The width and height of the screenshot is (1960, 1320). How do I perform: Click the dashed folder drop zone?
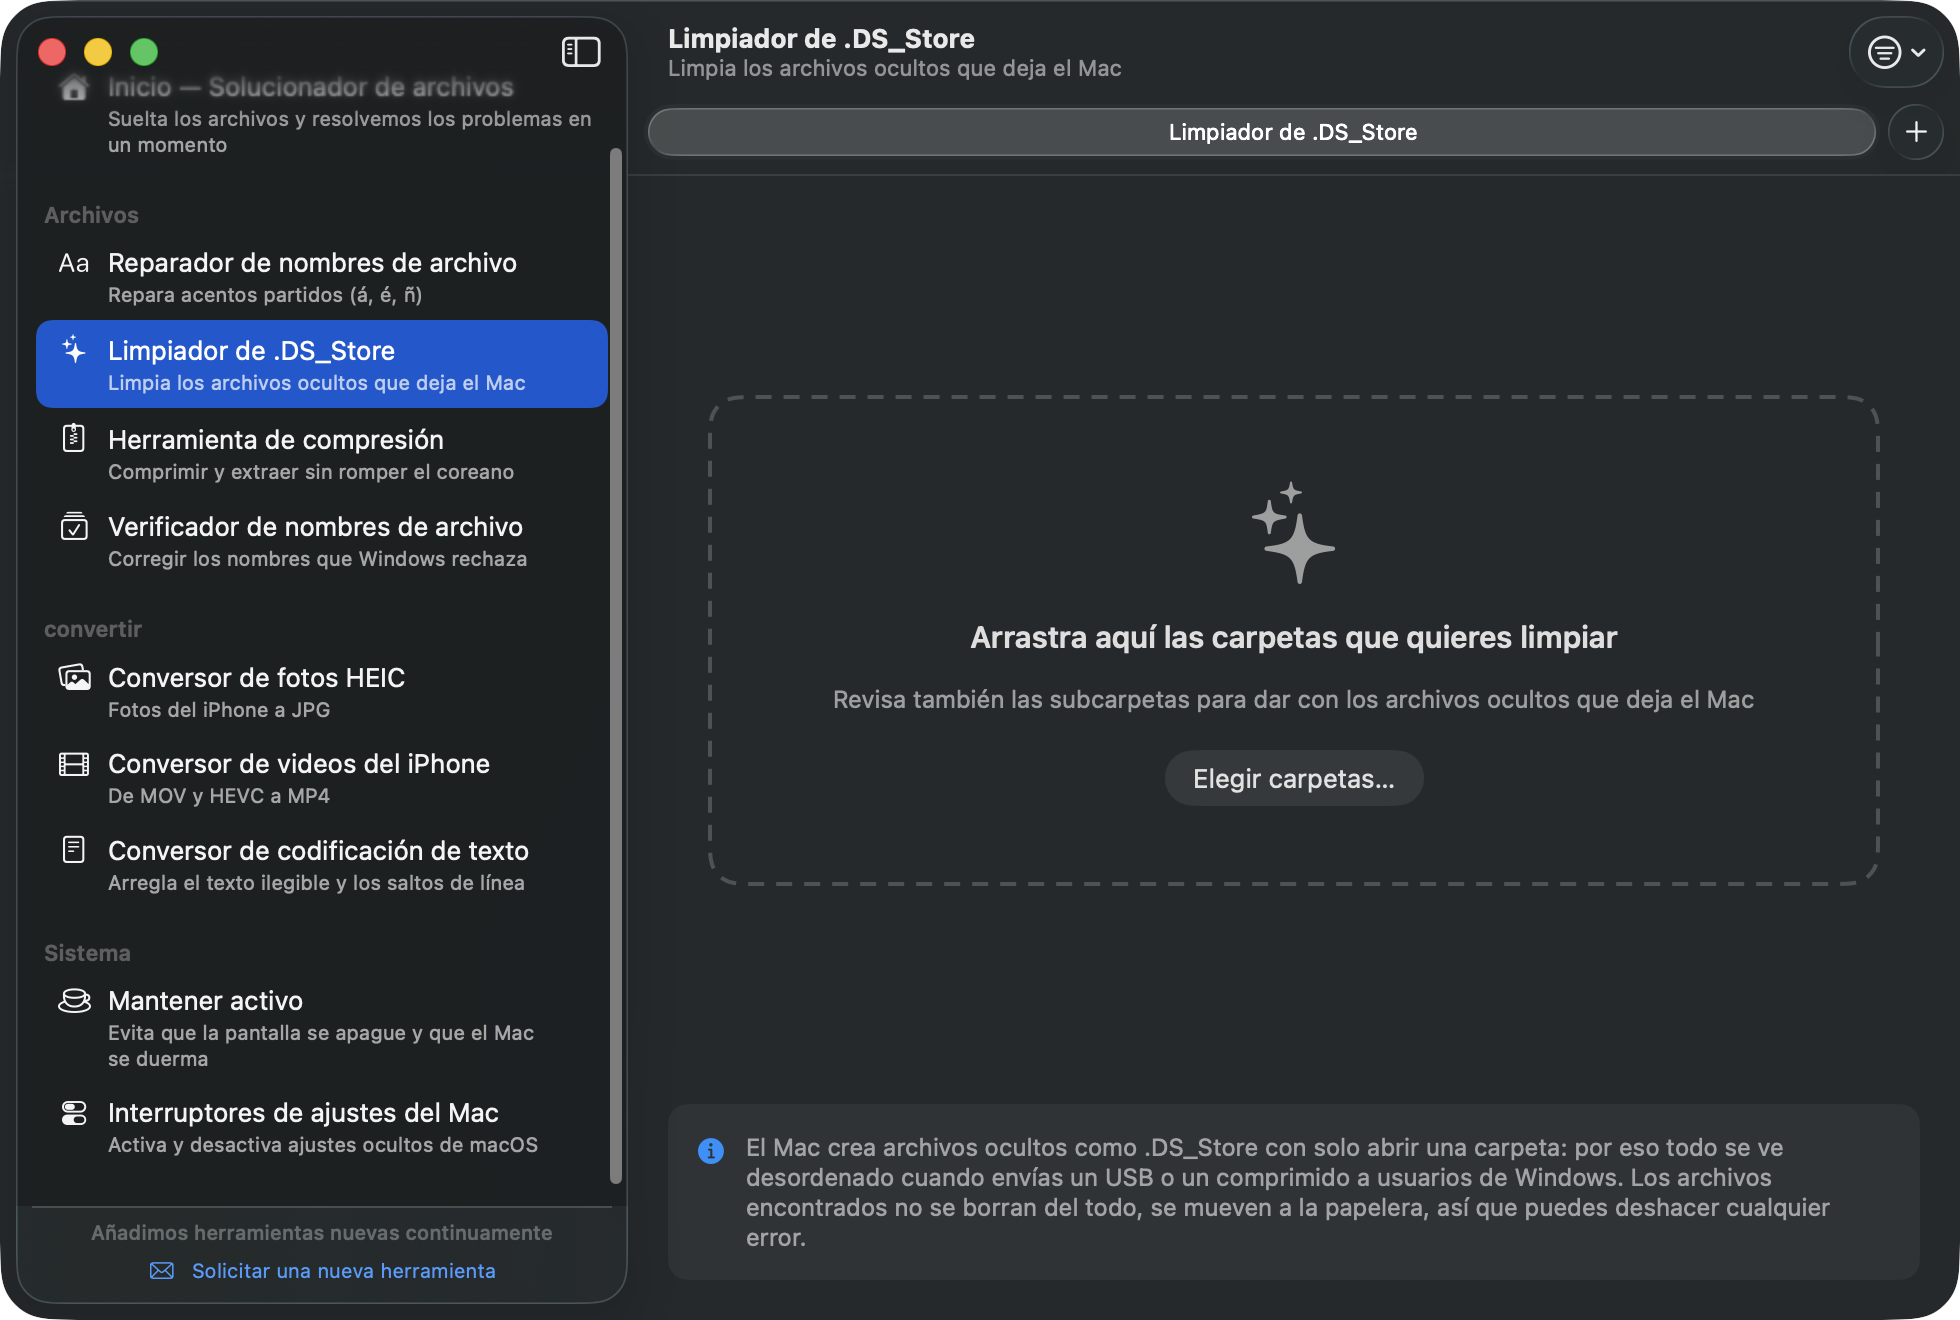coord(1293,640)
